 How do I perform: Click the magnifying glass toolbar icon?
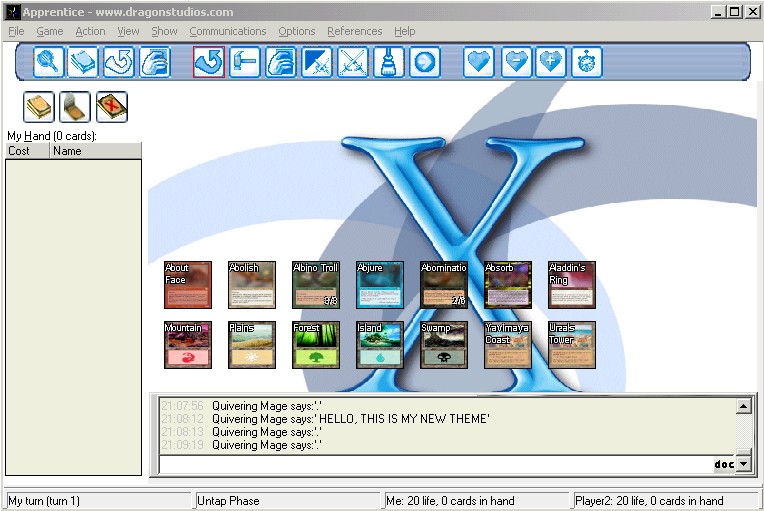[x=49, y=62]
